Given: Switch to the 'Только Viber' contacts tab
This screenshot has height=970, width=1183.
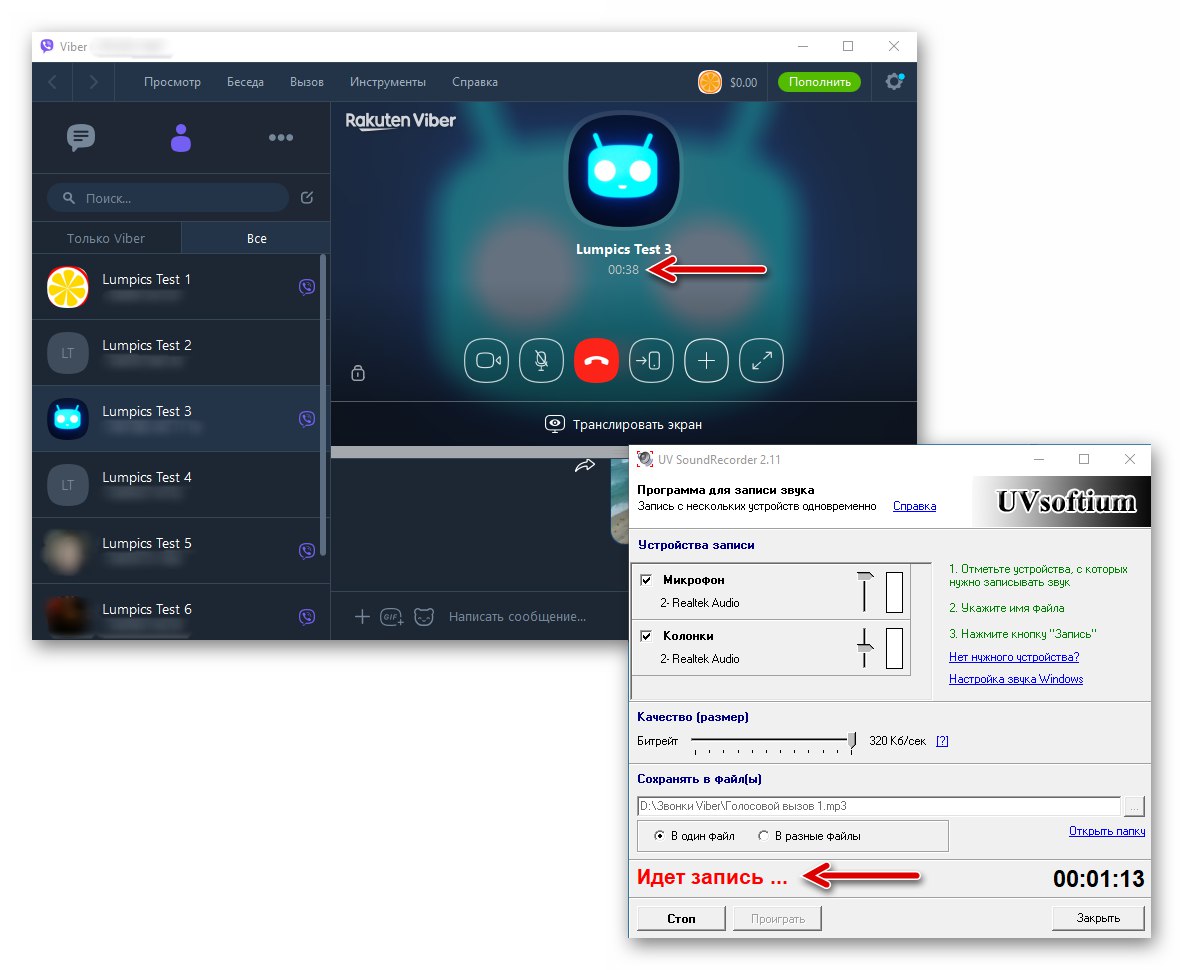Looking at the screenshot, I should click(x=106, y=238).
